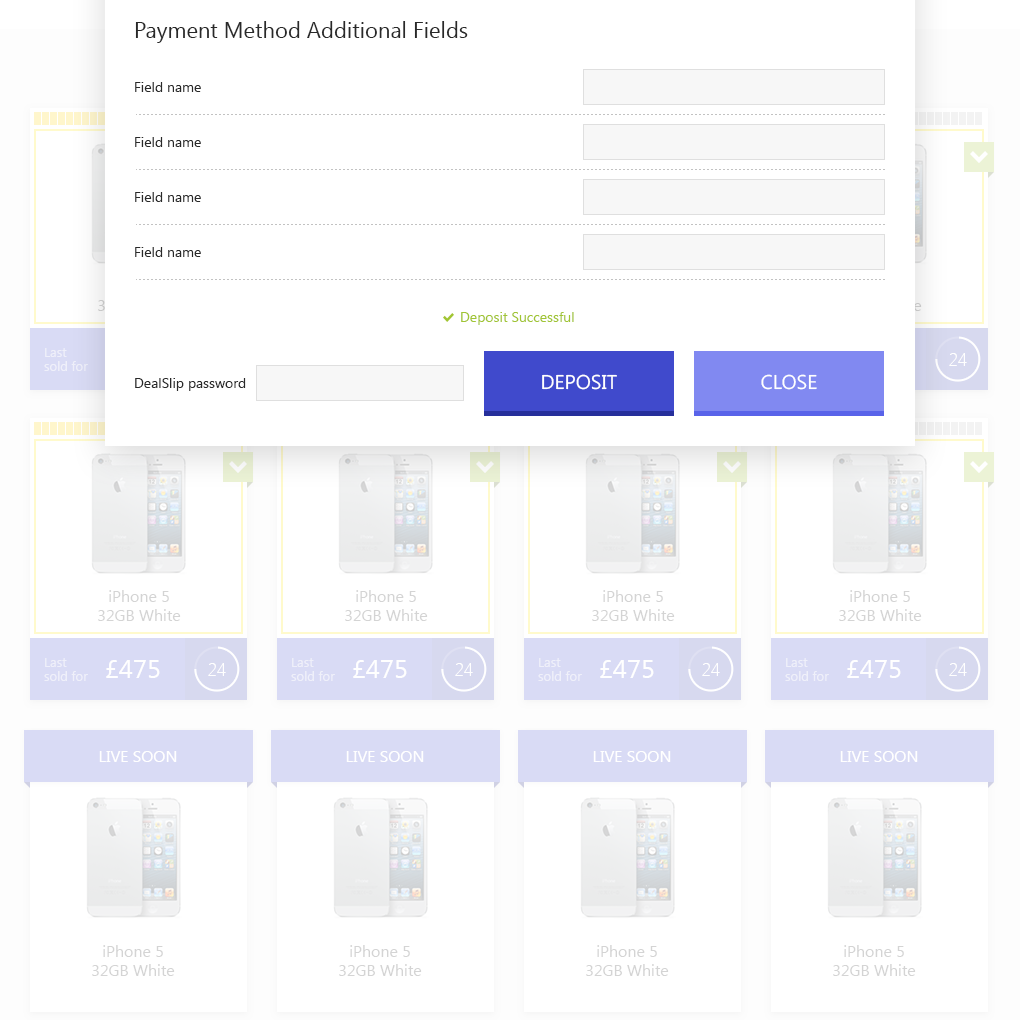Open iPhone thumbnail under rightmost LIVE SOON banner

click(874, 857)
